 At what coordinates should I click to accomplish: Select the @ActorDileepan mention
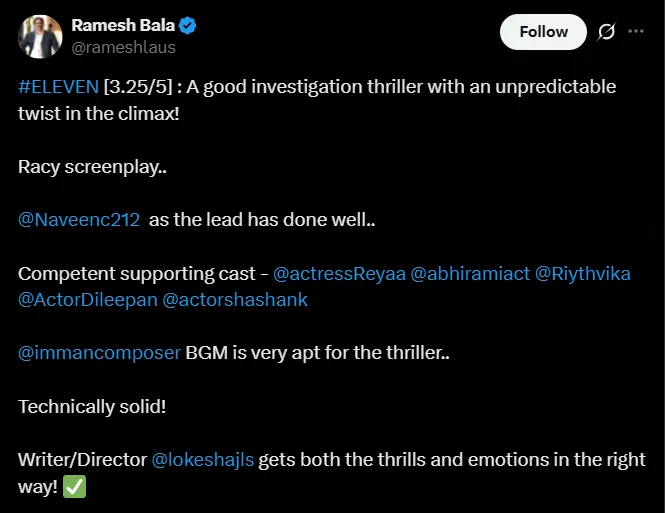tap(88, 299)
